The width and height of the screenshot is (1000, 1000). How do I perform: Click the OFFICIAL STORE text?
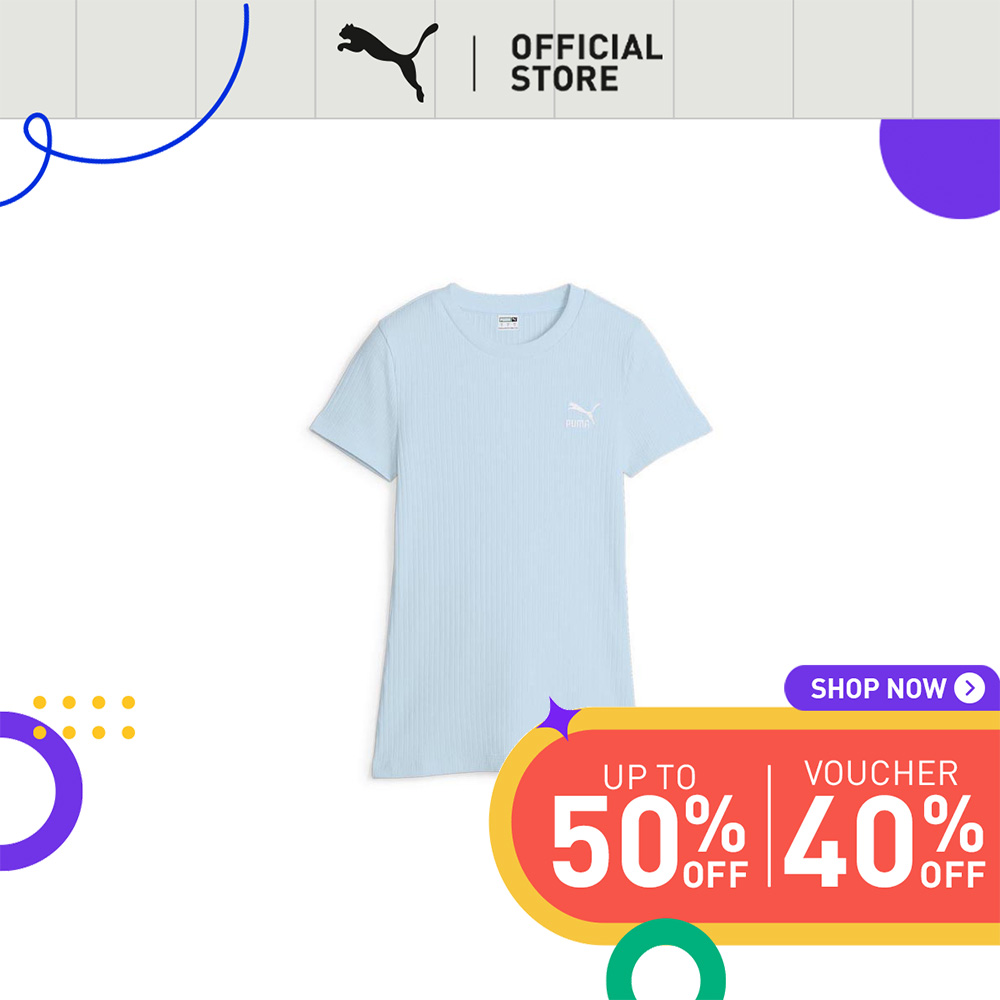(x=587, y=63)
